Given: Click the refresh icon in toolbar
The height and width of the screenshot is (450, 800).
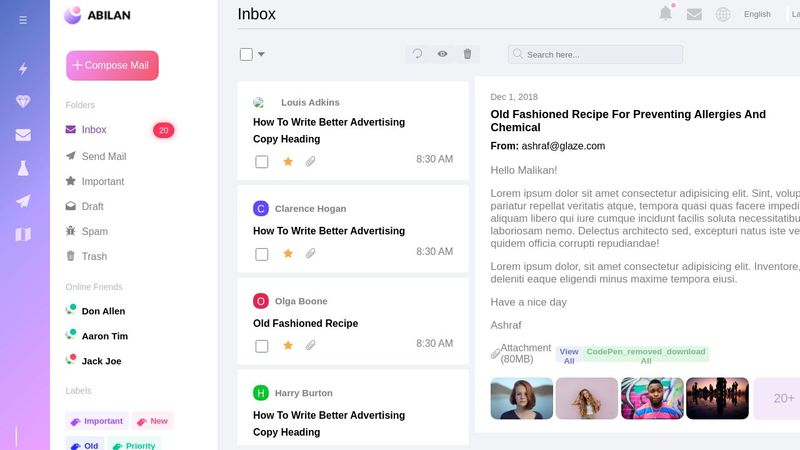Looking at the screenshot, I should point(418,54).
